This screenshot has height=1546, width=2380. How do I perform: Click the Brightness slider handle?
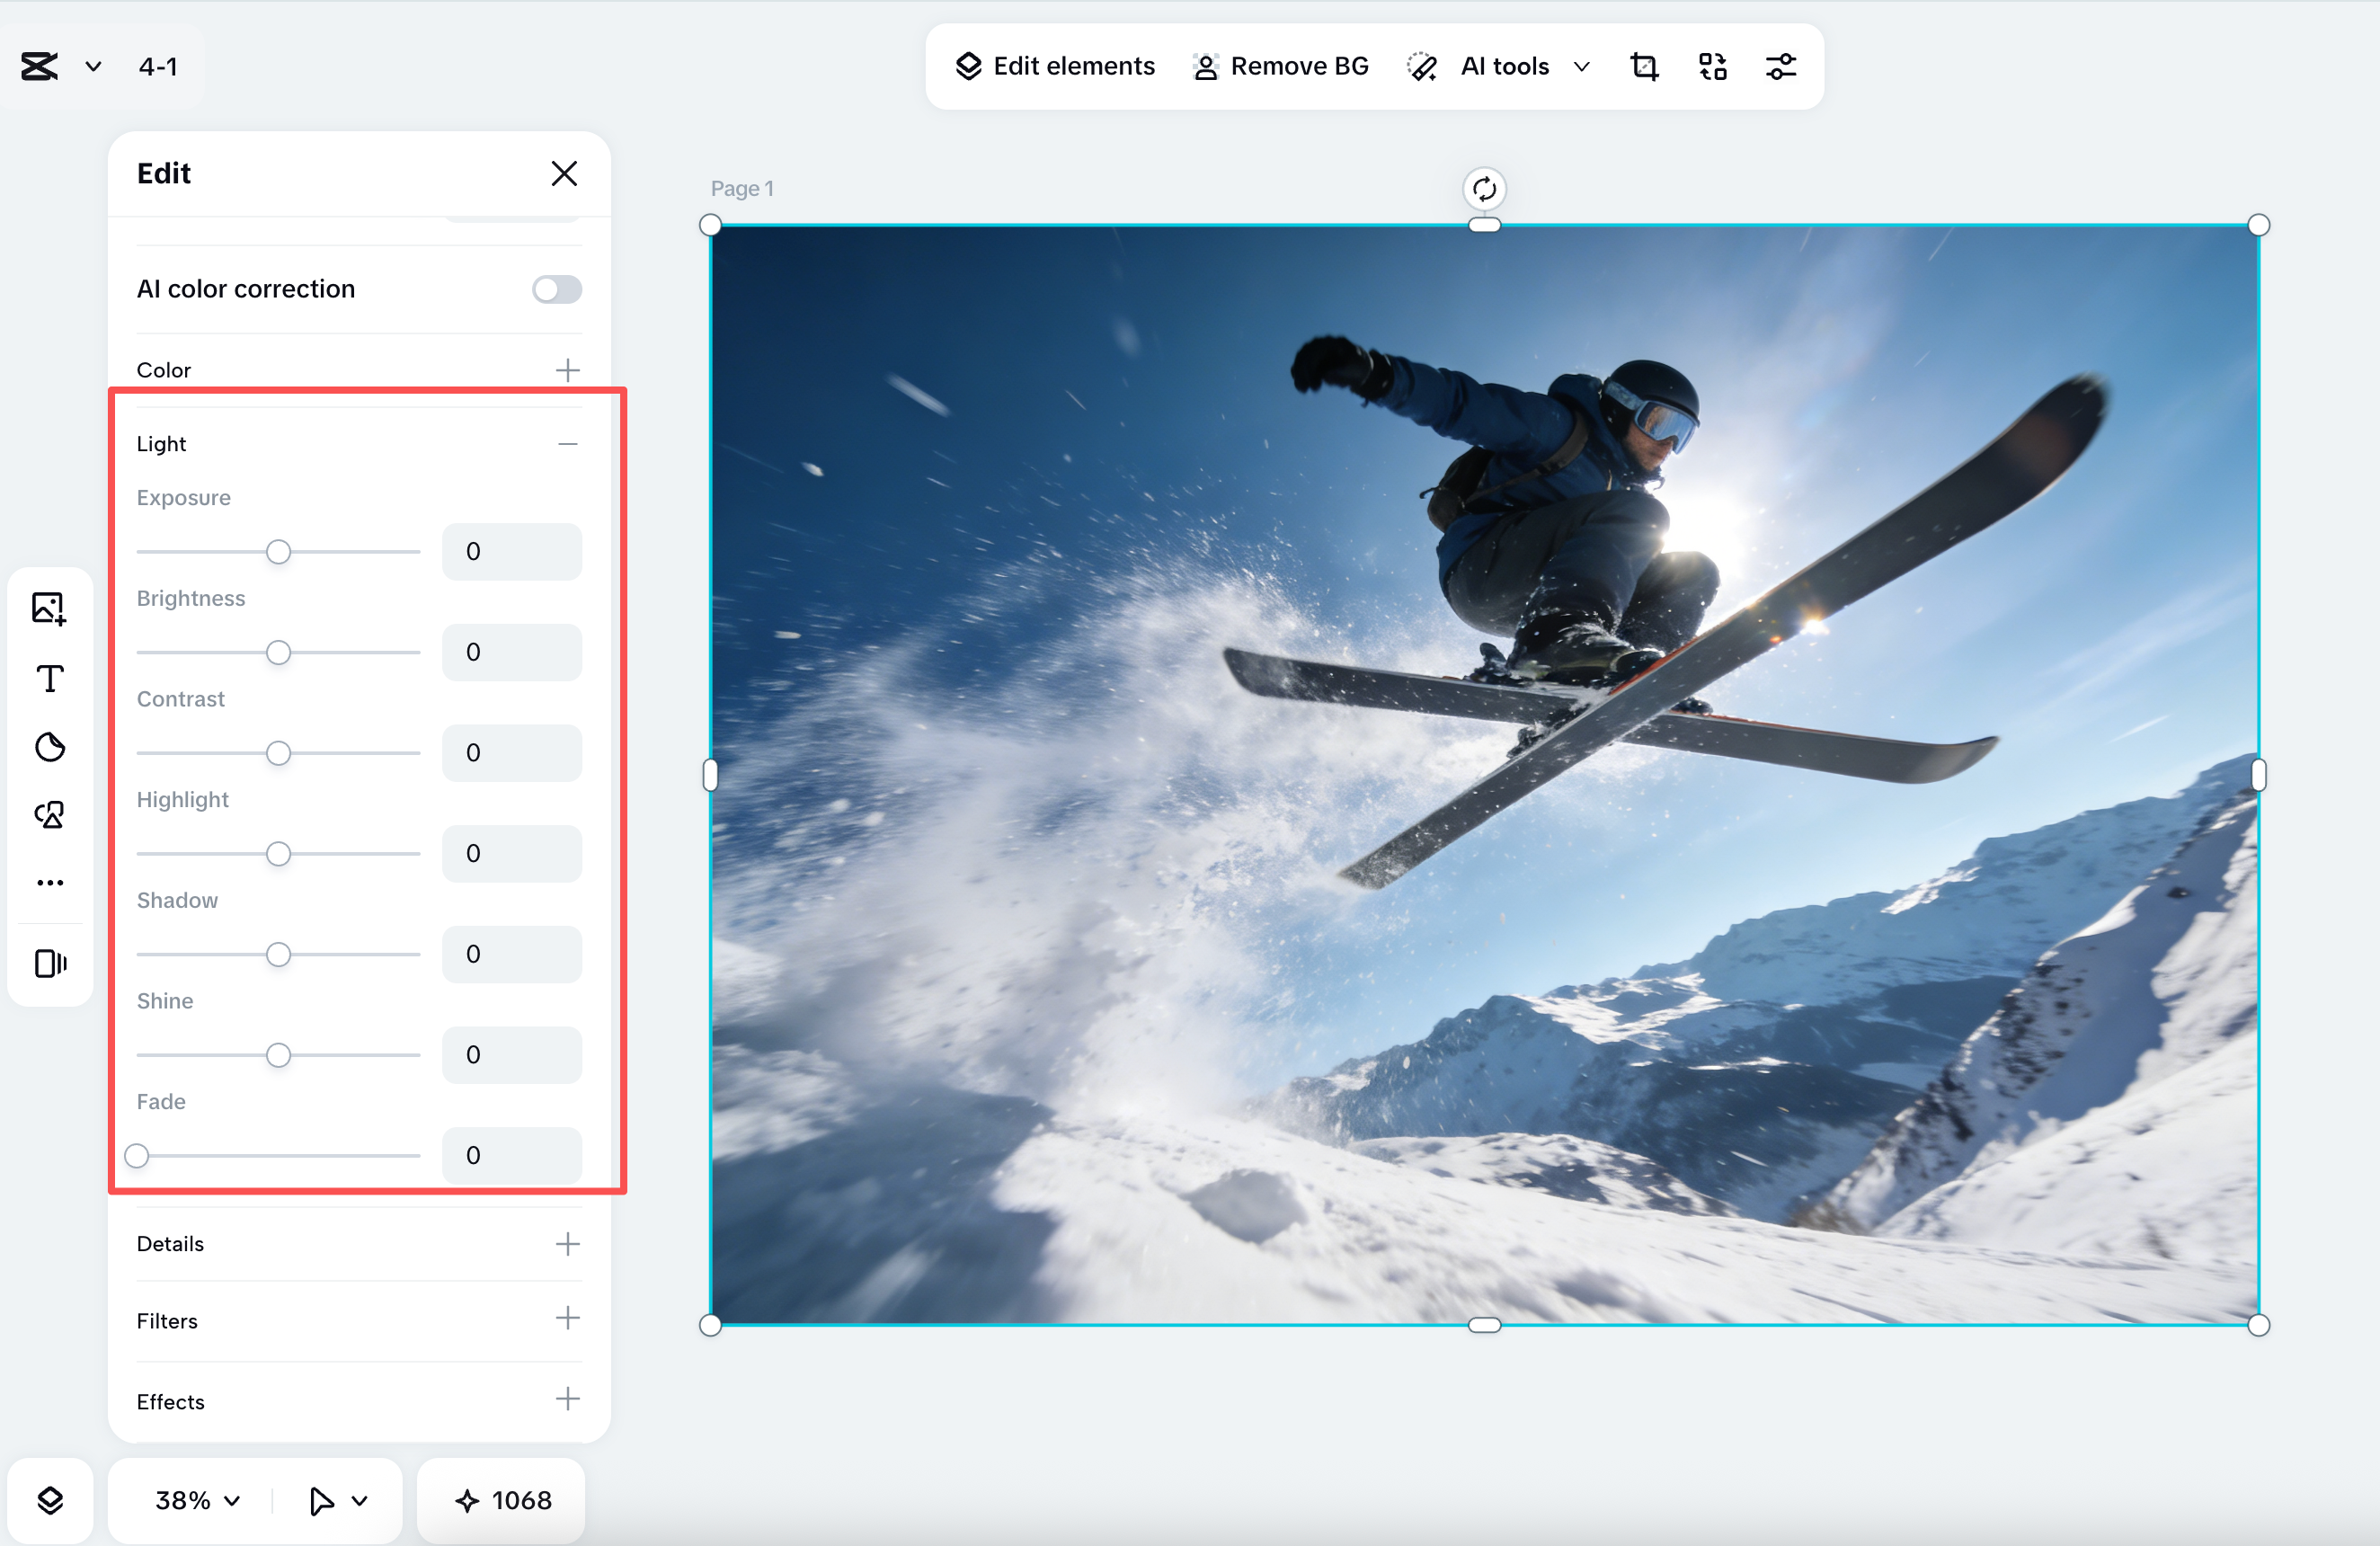pyautogui.click(x=278, y=653)
